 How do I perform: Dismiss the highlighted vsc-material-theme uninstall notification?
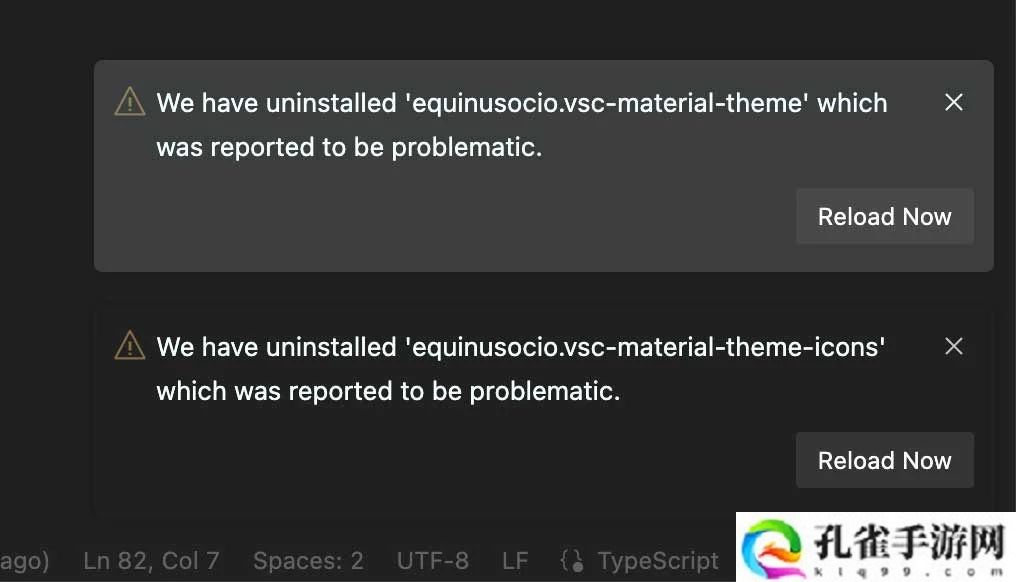(x=954, y=102)
